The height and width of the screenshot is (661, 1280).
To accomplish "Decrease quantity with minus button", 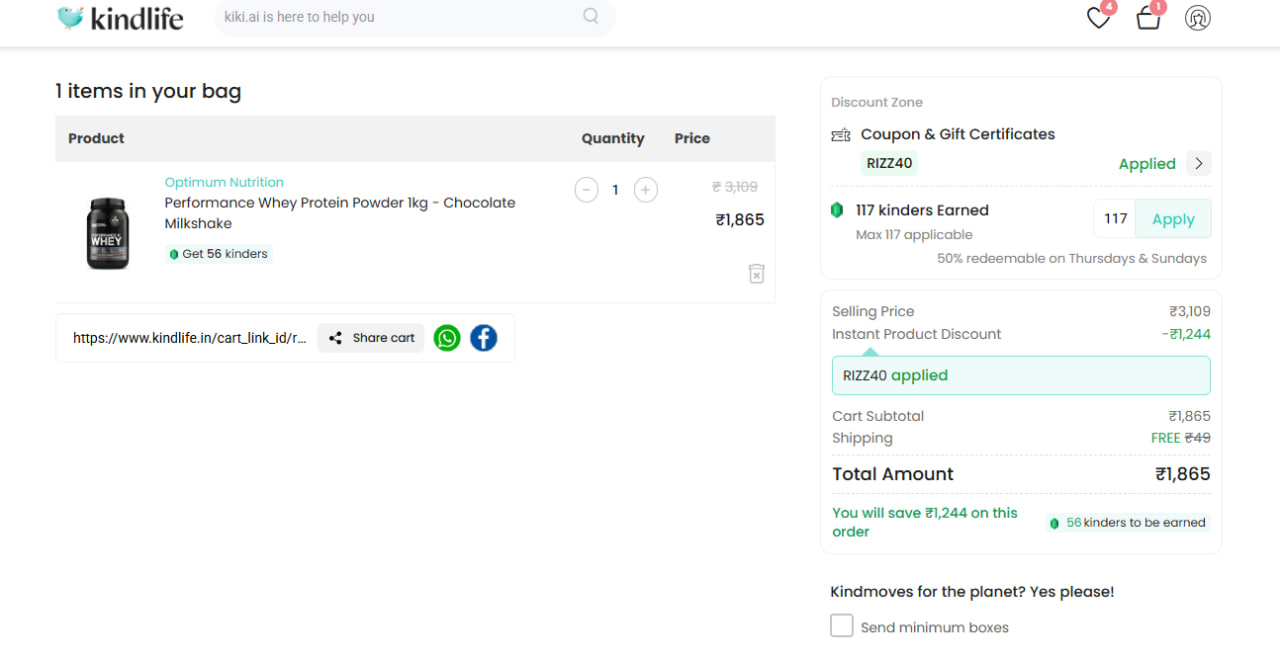I will click(x=587, y=190).
